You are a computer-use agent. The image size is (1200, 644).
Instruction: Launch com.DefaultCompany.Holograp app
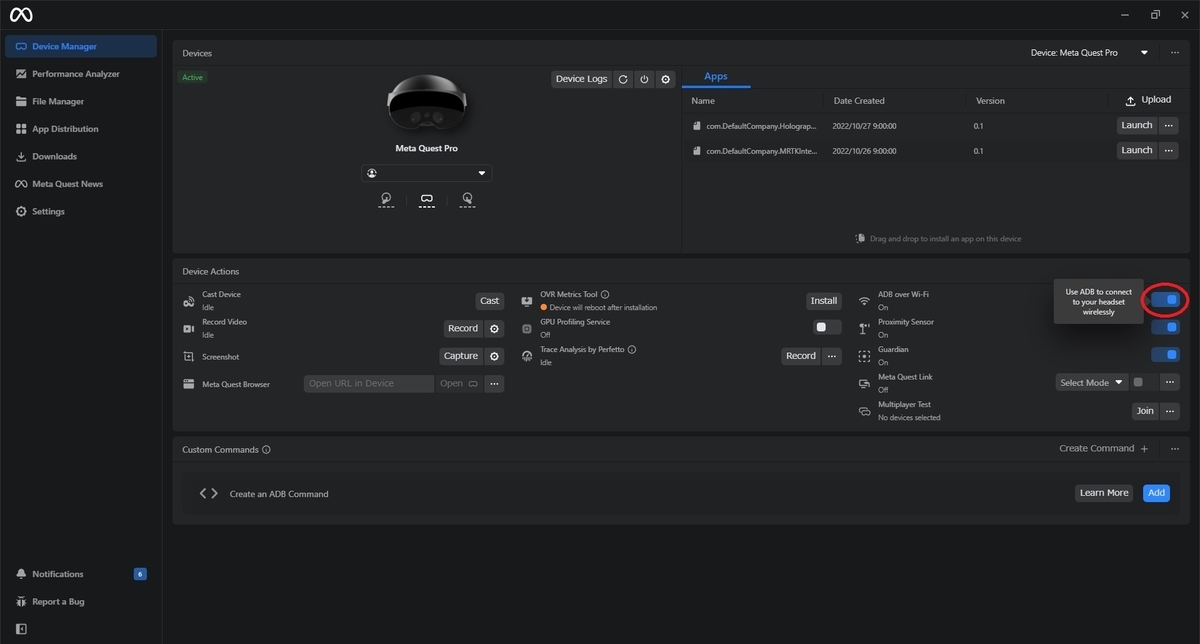click(x=1137, y=125)
